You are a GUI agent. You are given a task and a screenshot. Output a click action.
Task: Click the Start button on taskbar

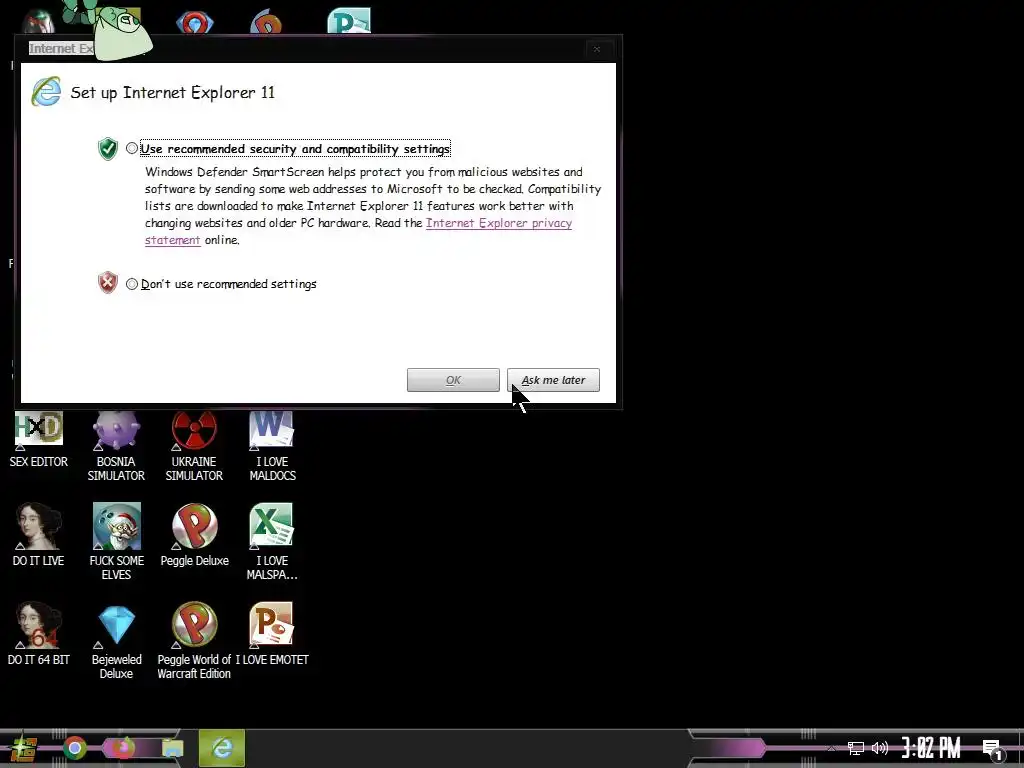pos(24,748)
